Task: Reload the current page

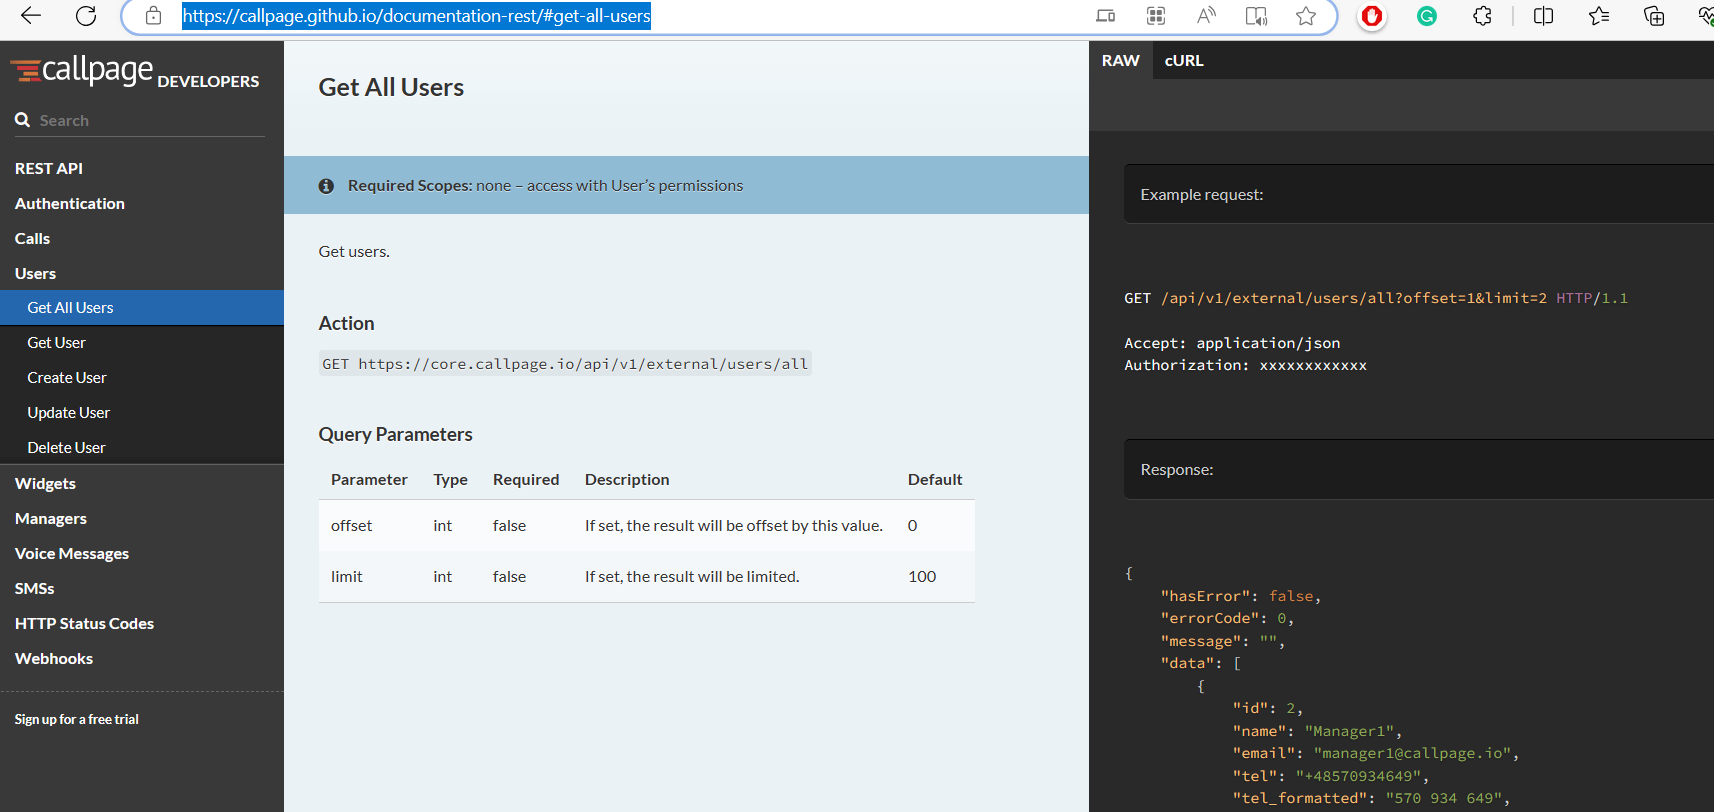Action: 86,16
